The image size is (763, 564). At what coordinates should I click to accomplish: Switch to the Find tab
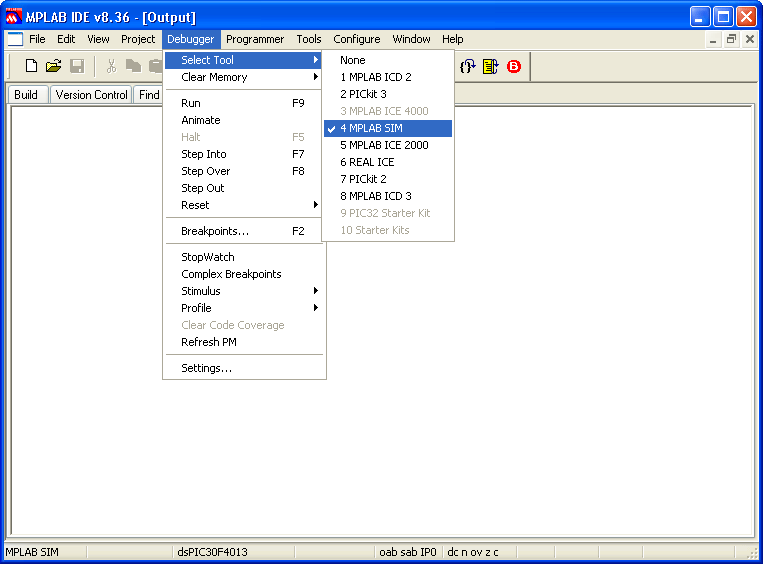coord(148,95)
